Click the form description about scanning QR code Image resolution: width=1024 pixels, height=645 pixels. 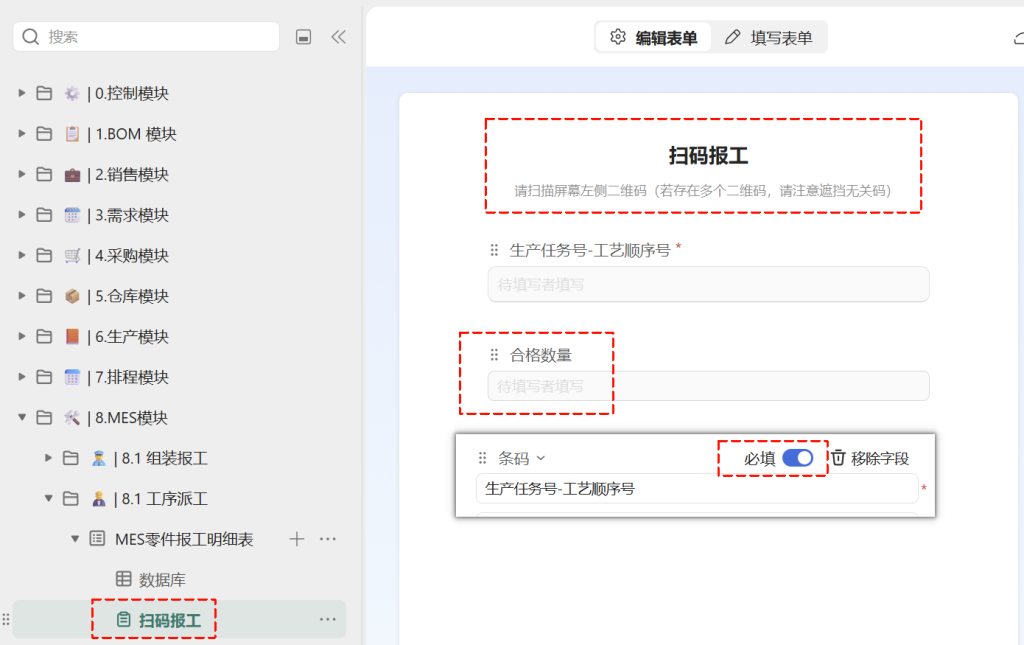703,191
